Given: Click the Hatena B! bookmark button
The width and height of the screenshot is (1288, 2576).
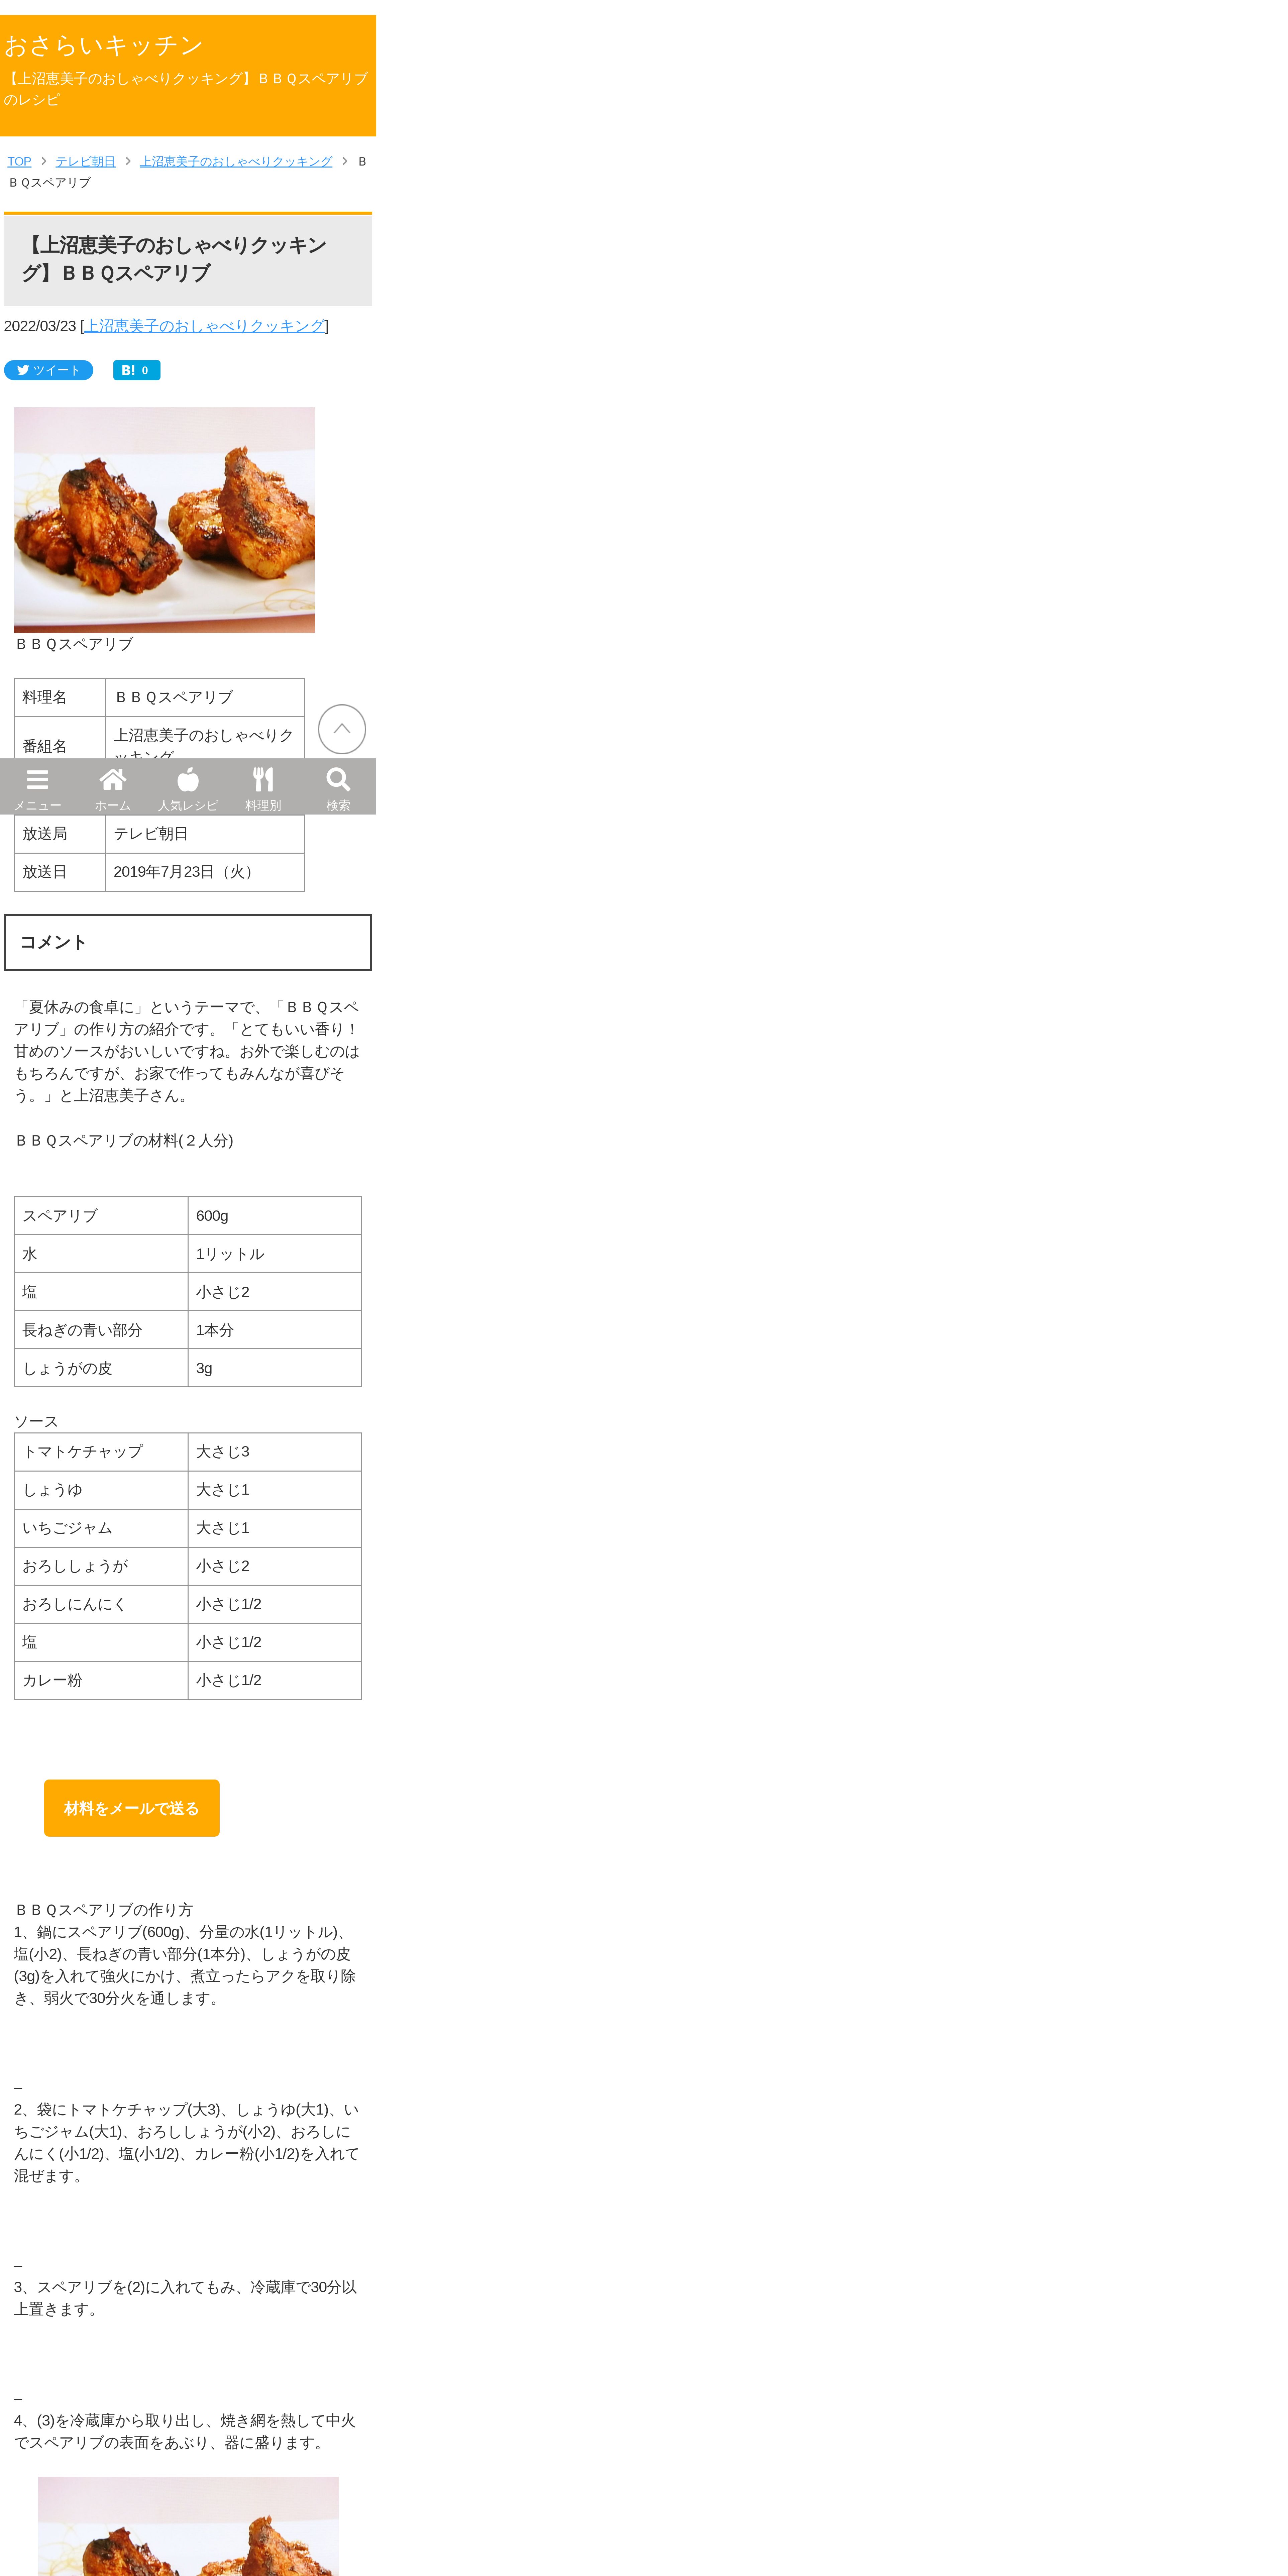Looking at the screenshot, I should point(137,370).
